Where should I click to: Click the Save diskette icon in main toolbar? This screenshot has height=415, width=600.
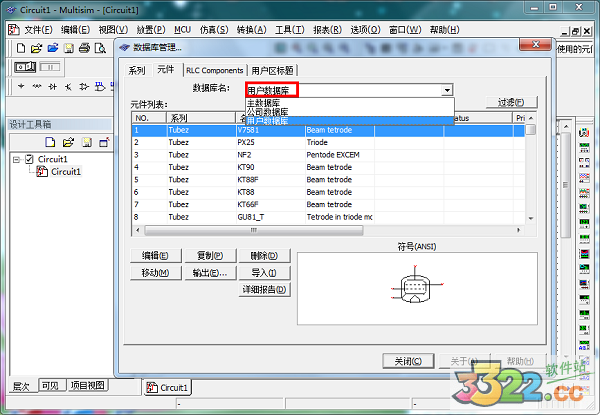[69, 48]
